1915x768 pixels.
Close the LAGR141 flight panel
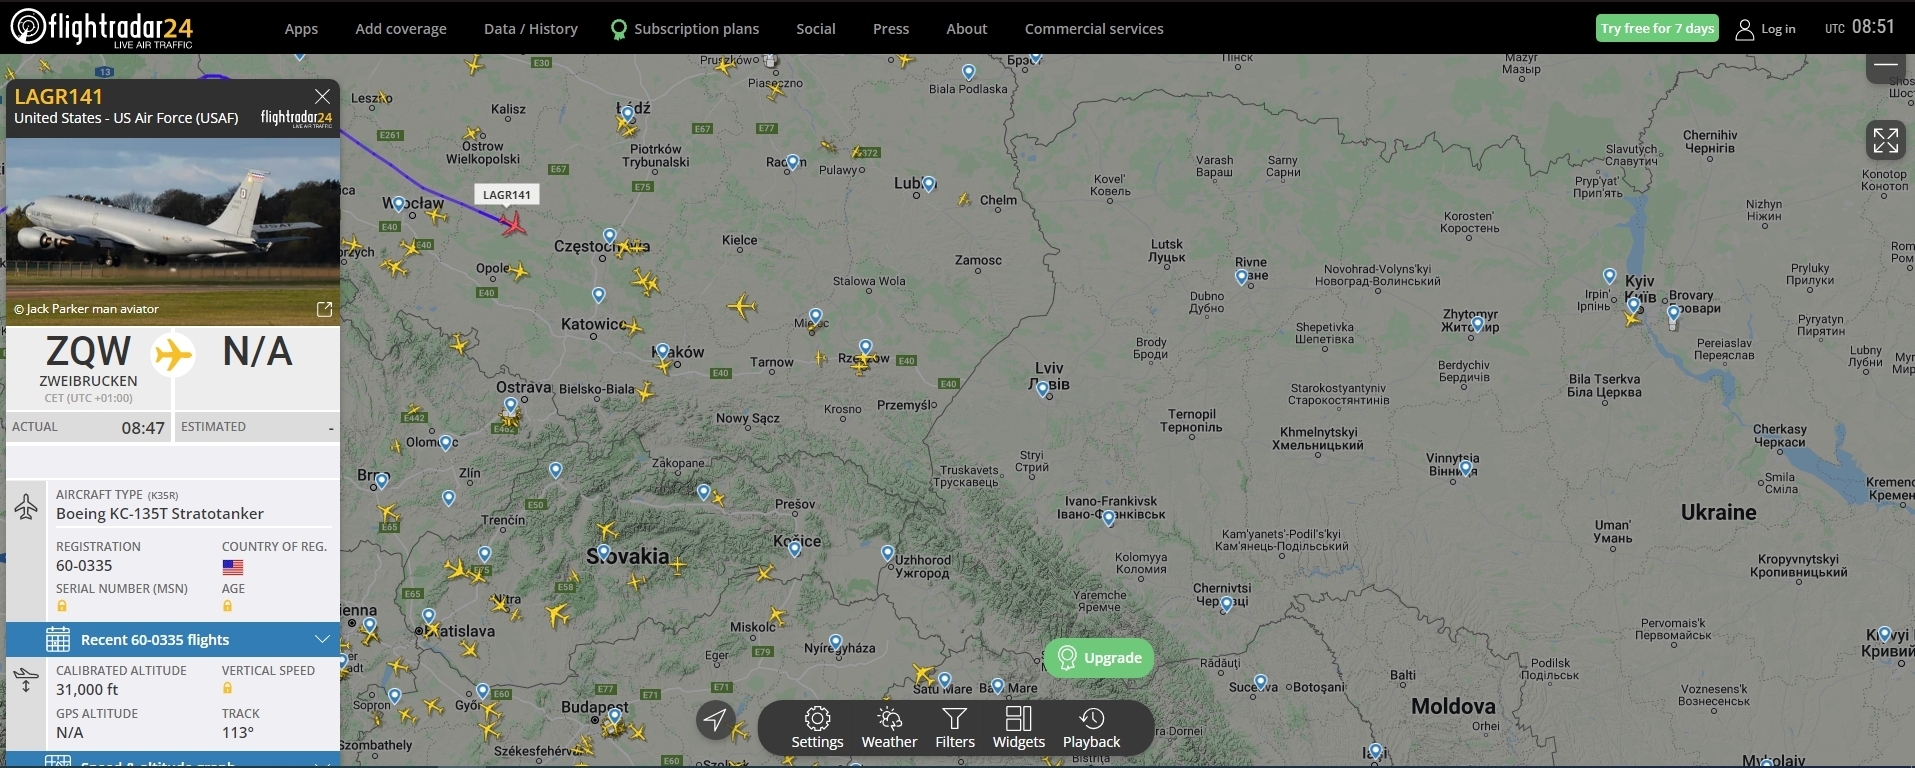tap(322, 96)
